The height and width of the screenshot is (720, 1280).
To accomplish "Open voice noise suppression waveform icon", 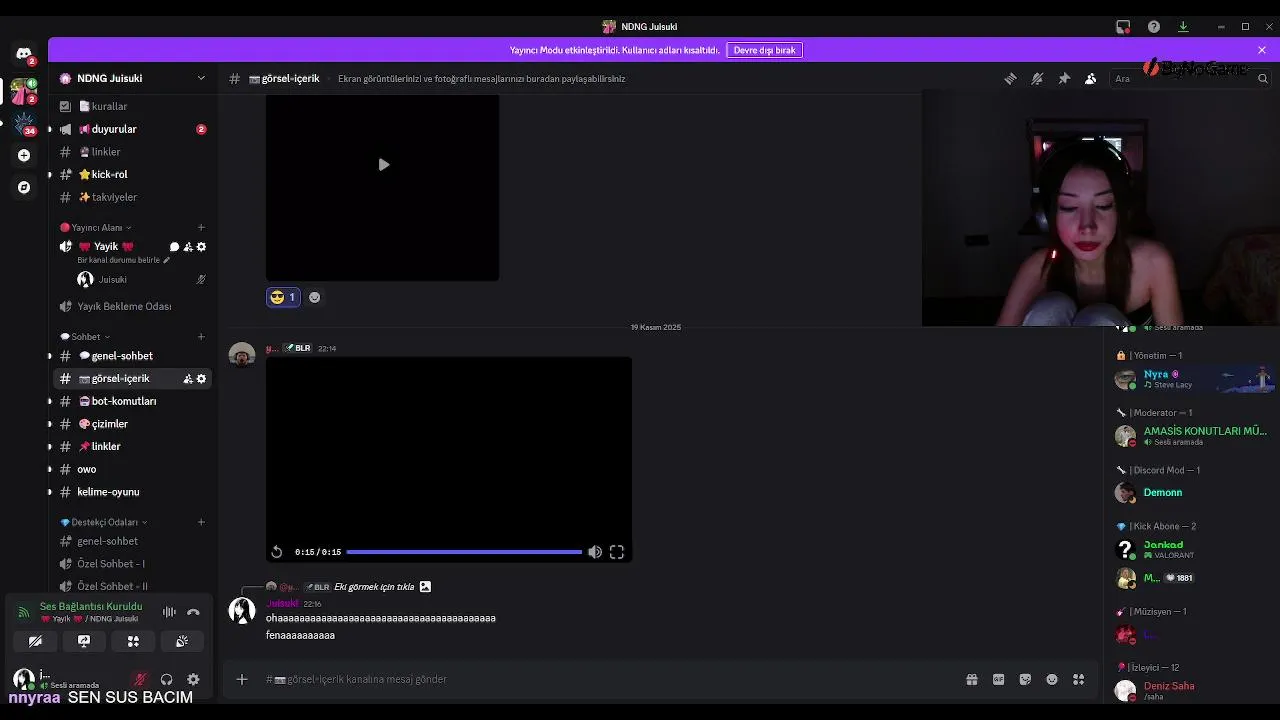I will [x=169, y=612].
